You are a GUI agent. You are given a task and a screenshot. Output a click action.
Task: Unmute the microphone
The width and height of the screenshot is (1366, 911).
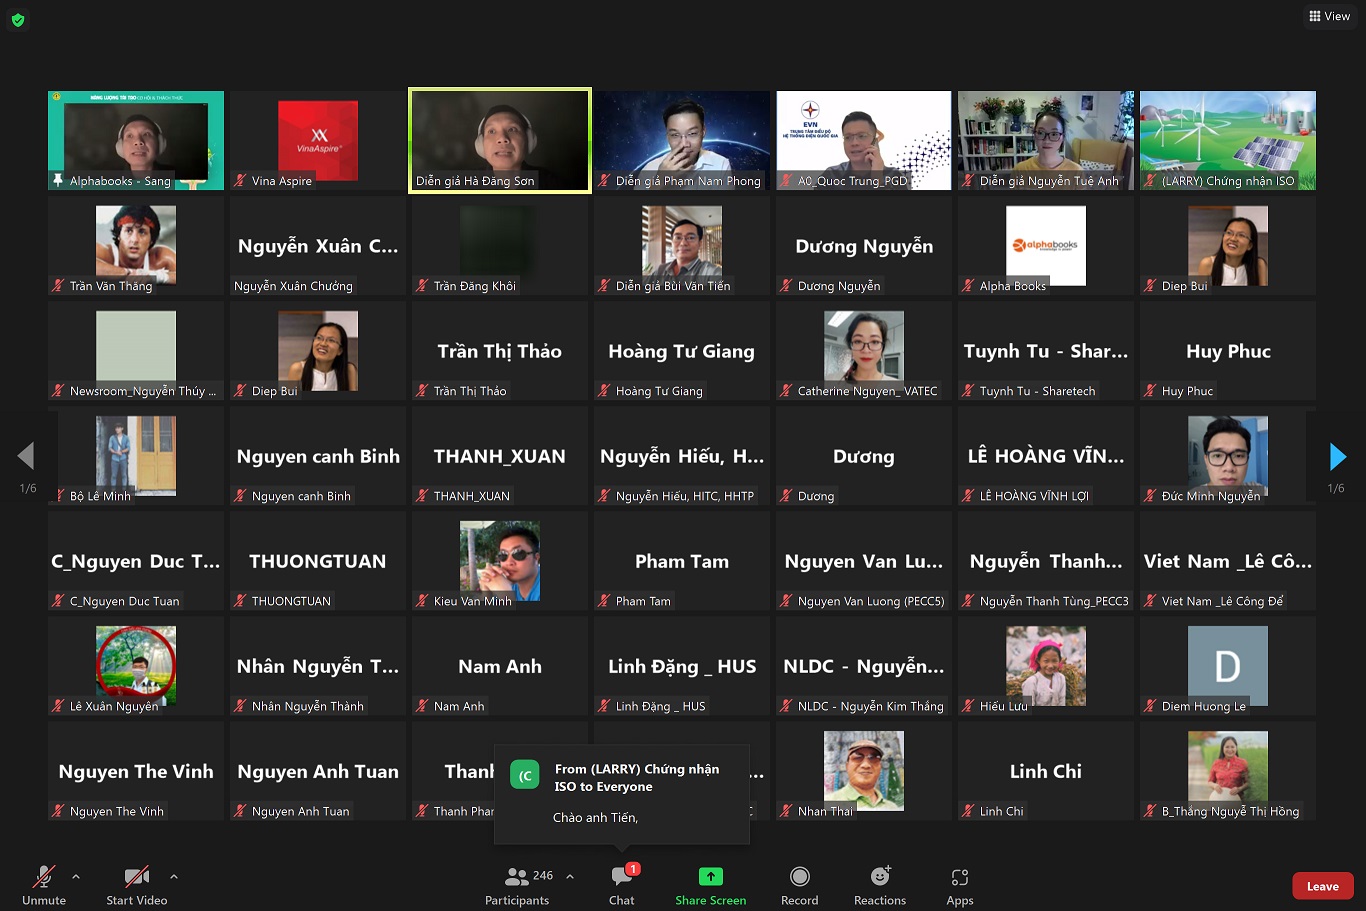pos(44,884)
